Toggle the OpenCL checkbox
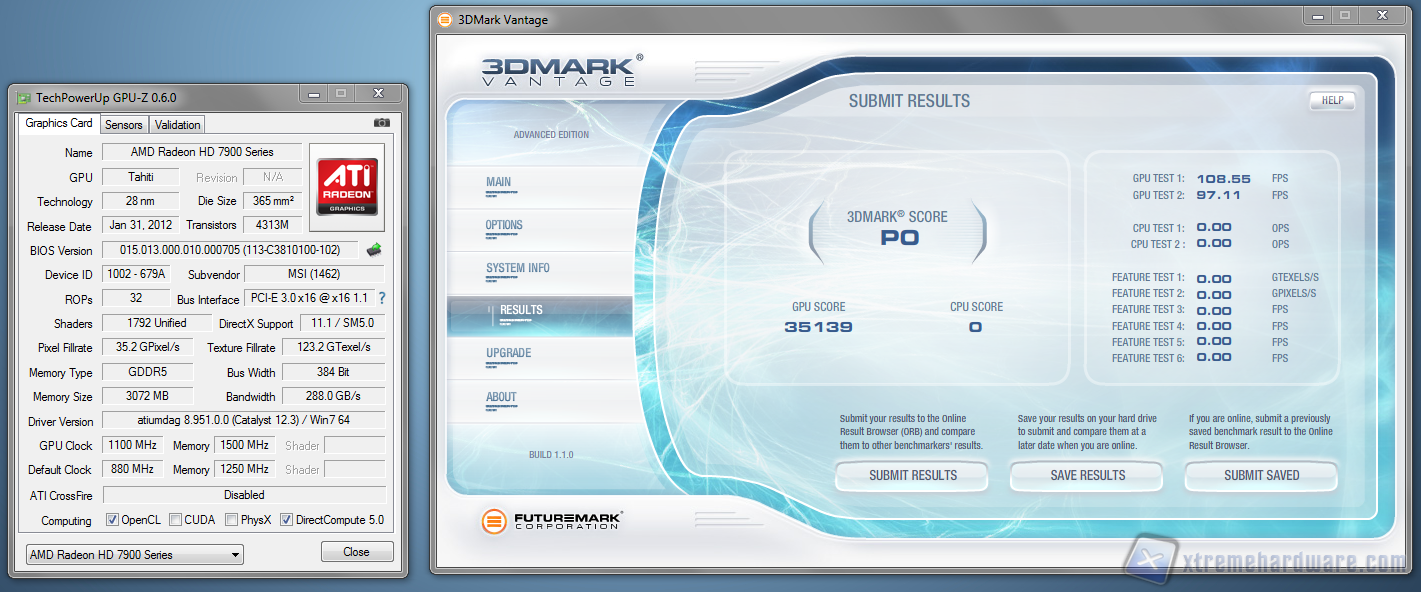Screen dimensions: 1421x592 113,520
